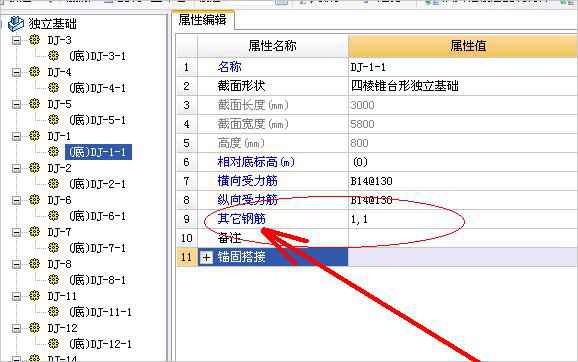Click the gear icon beside DJ-4

click(34, 72)
